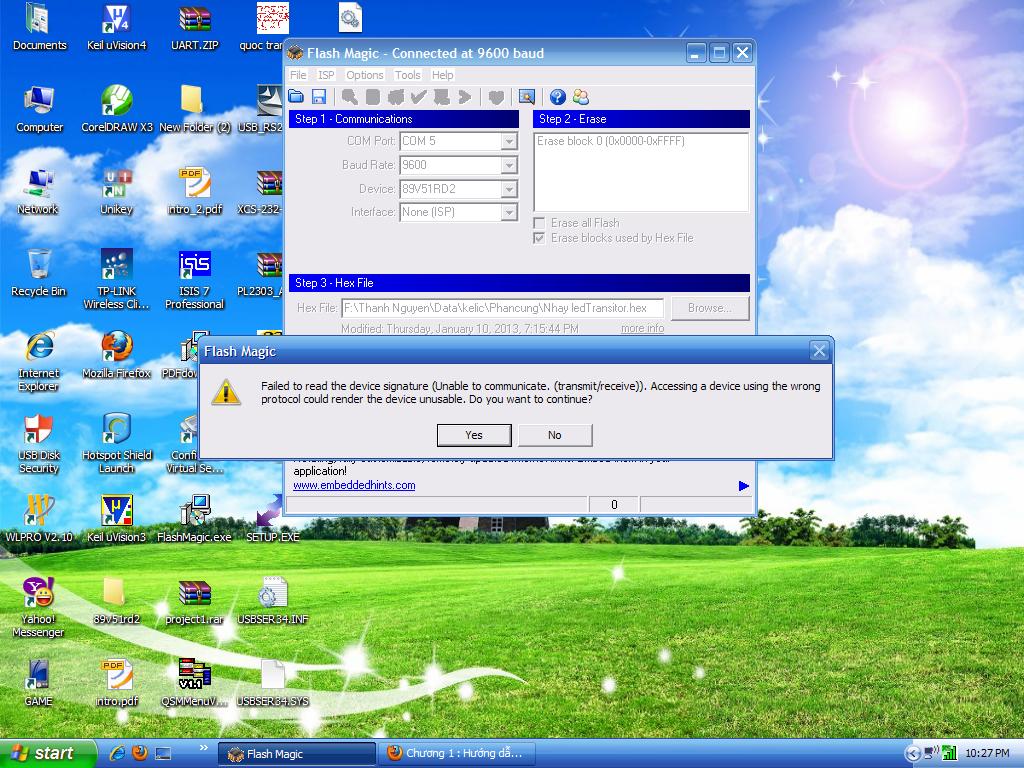1024x768 pixels.
Task: Click Firefox quick launch icon in taskbar
Action: [139, 753]
